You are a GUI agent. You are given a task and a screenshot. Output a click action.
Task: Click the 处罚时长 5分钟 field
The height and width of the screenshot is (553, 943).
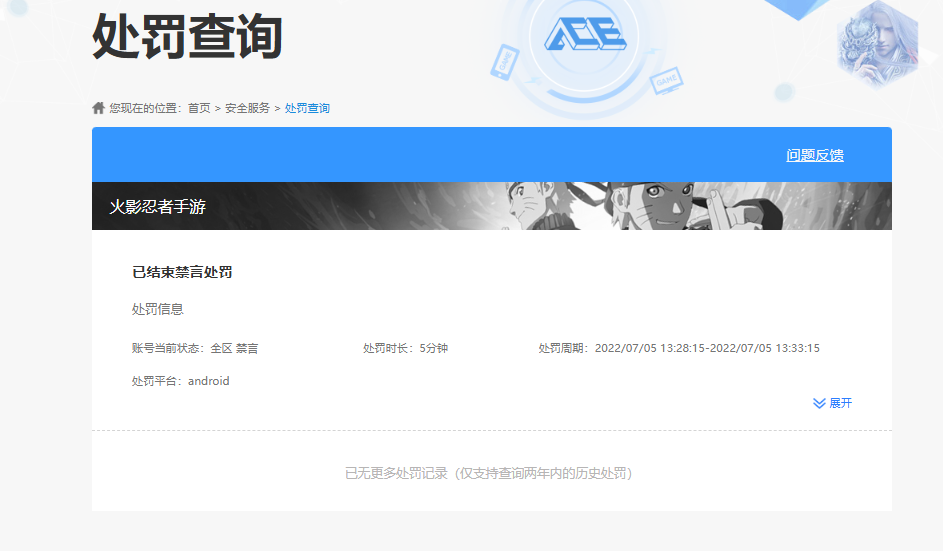405,348
